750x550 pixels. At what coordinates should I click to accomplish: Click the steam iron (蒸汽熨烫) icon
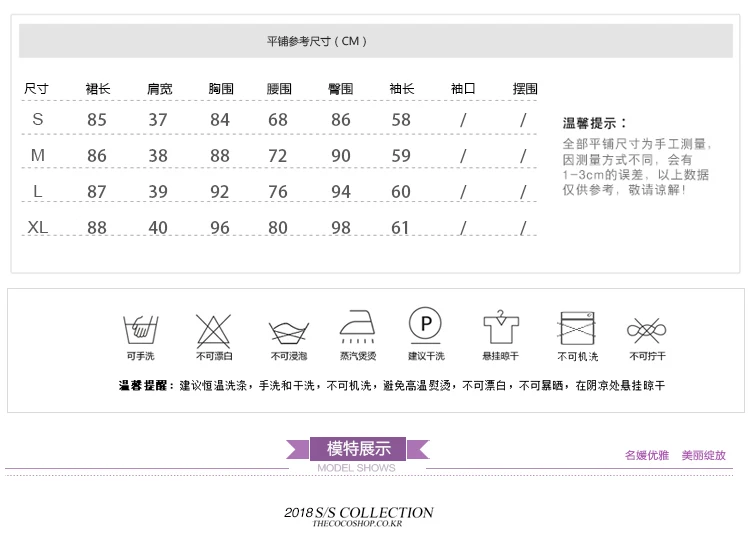pyautogui.click(x=357, y=327)
